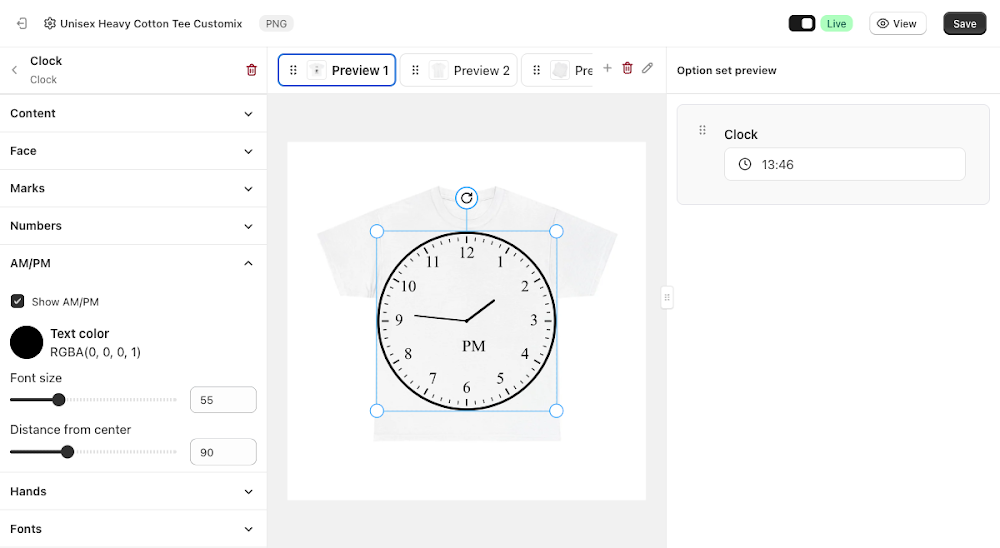Open product settings gear icon
The height and width of the screenshot is (548, 1000).
50,24
